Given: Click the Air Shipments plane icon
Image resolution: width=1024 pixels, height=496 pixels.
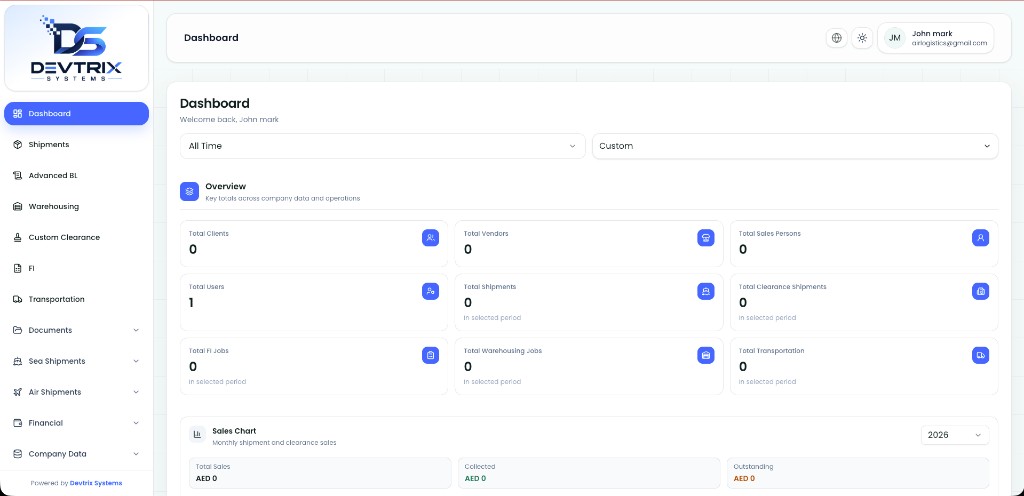Looking at the screenshot, I should pos(18,392).
